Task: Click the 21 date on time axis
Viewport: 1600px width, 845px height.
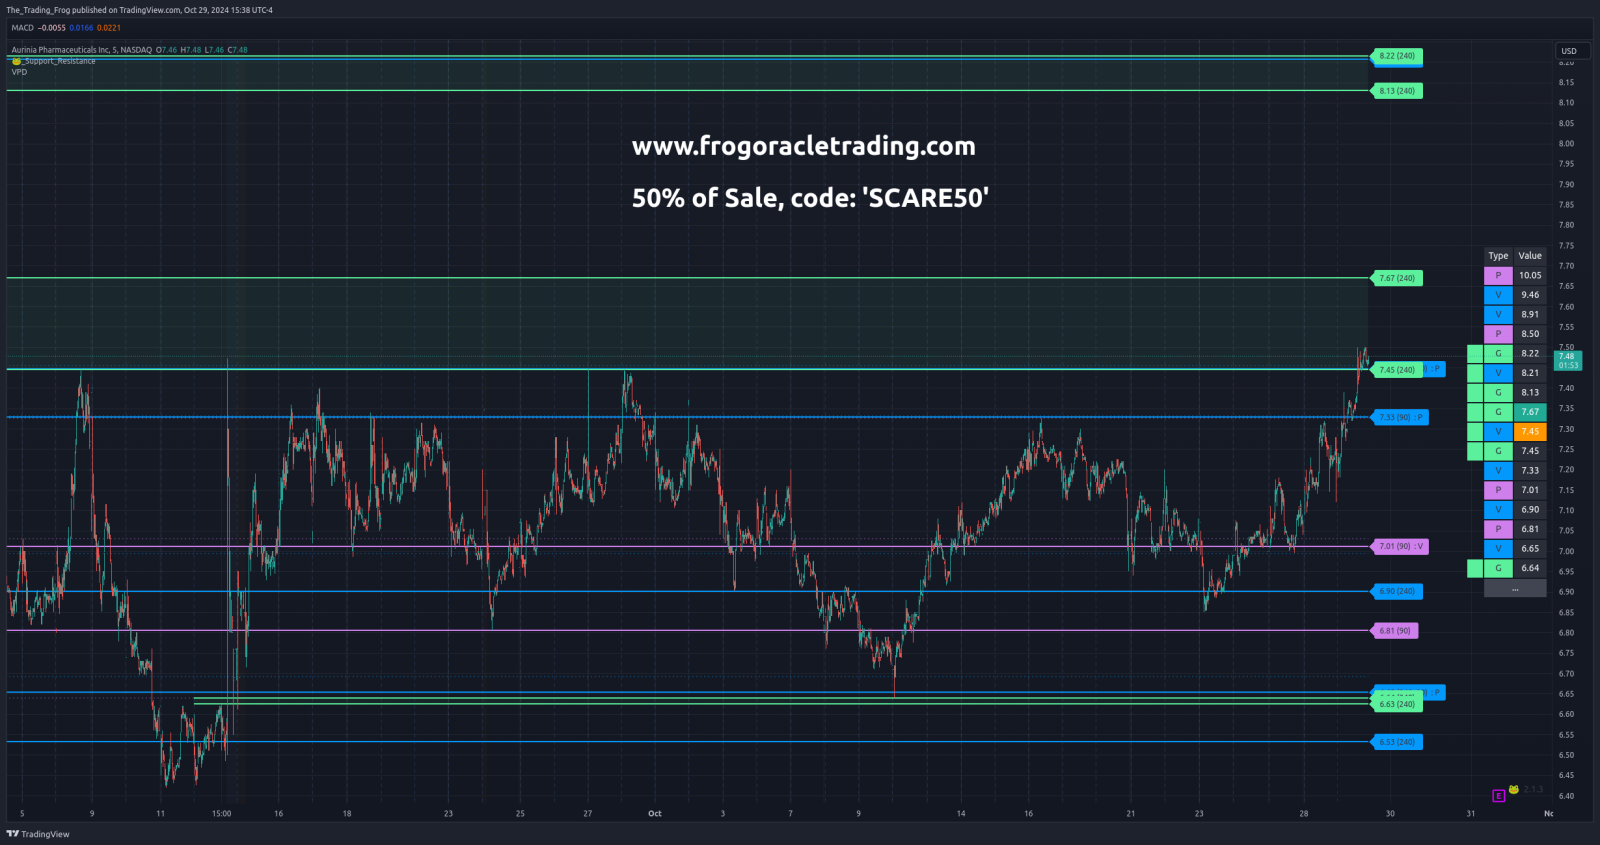Action: pos(1131,814)
